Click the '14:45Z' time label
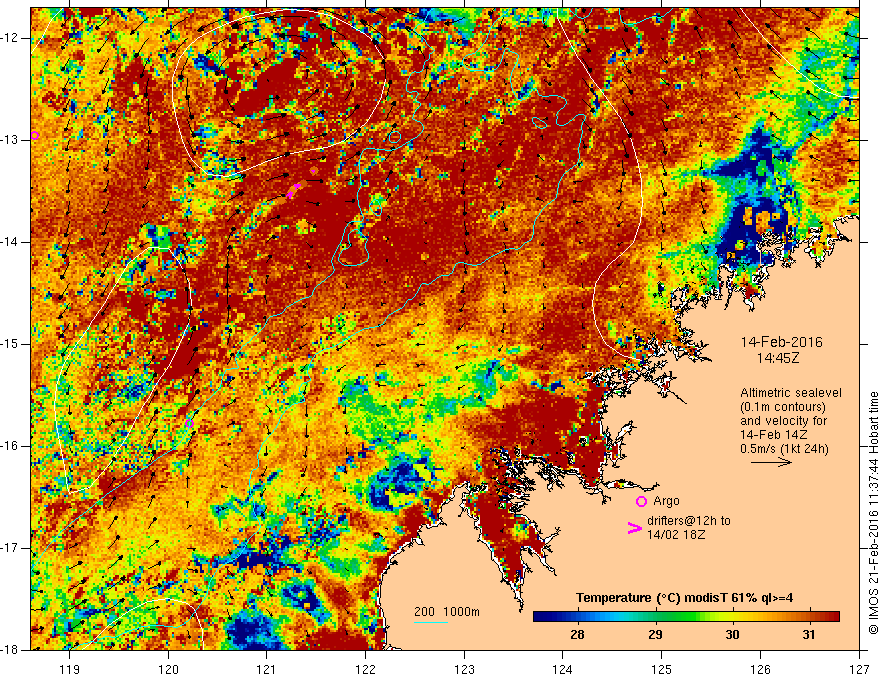This screenshot has height=680, width=880. tap(777, 358)
